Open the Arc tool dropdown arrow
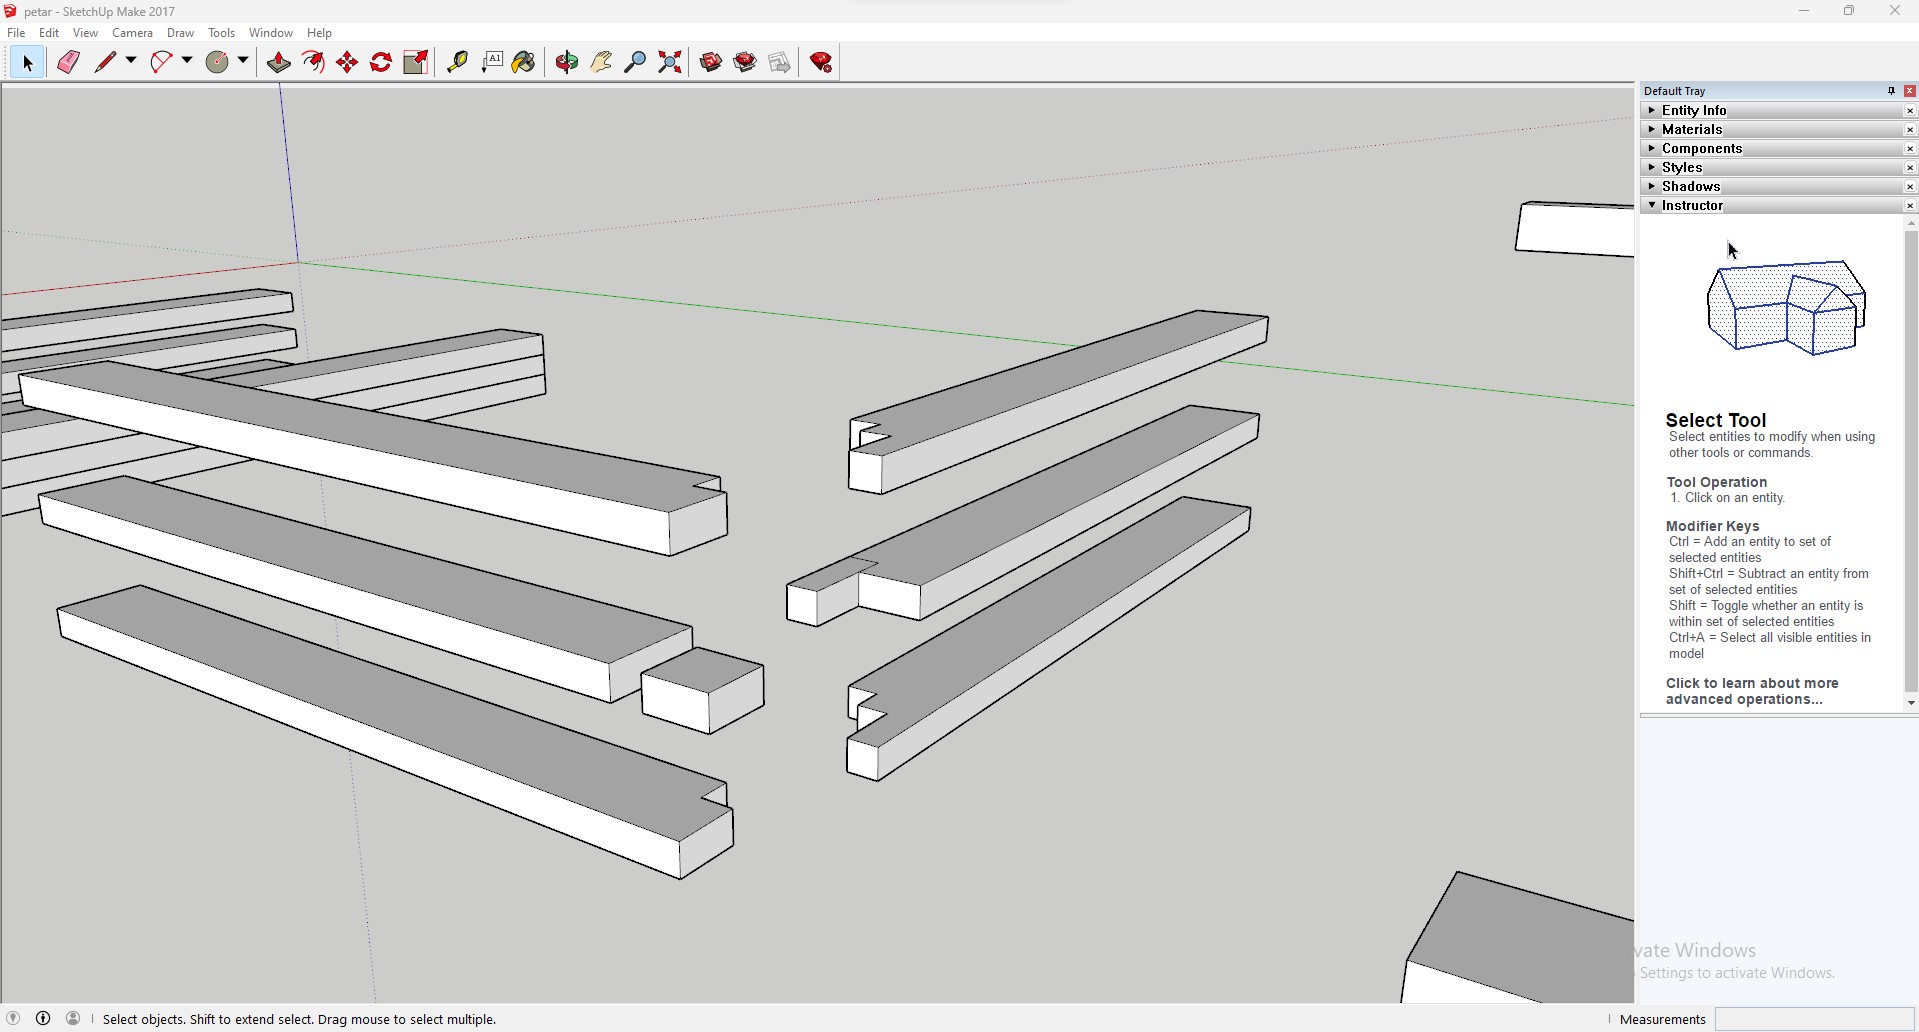 pos(187,61)
